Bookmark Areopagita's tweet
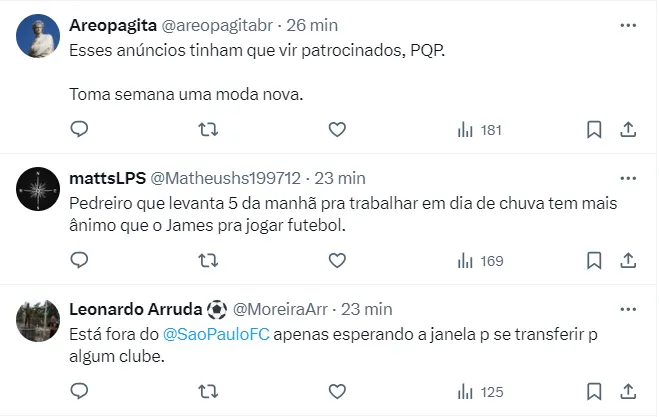 point(593,129)
